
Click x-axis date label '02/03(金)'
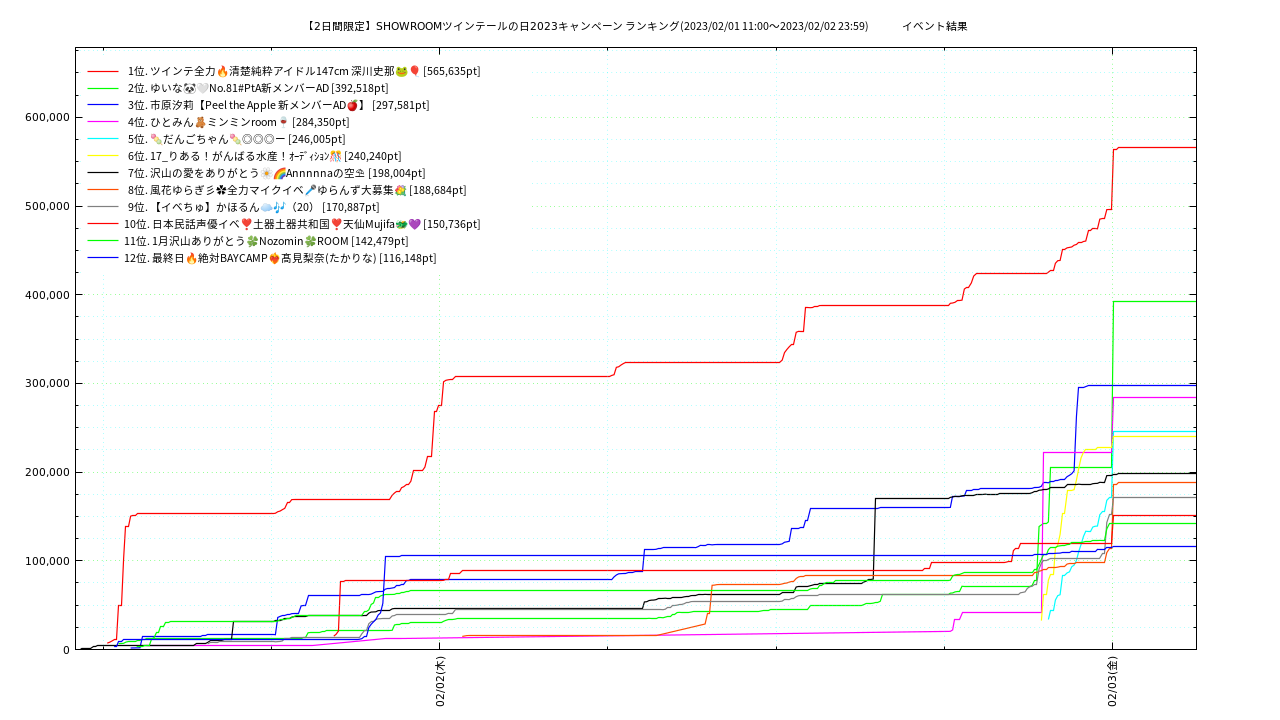click(1112, 682)
